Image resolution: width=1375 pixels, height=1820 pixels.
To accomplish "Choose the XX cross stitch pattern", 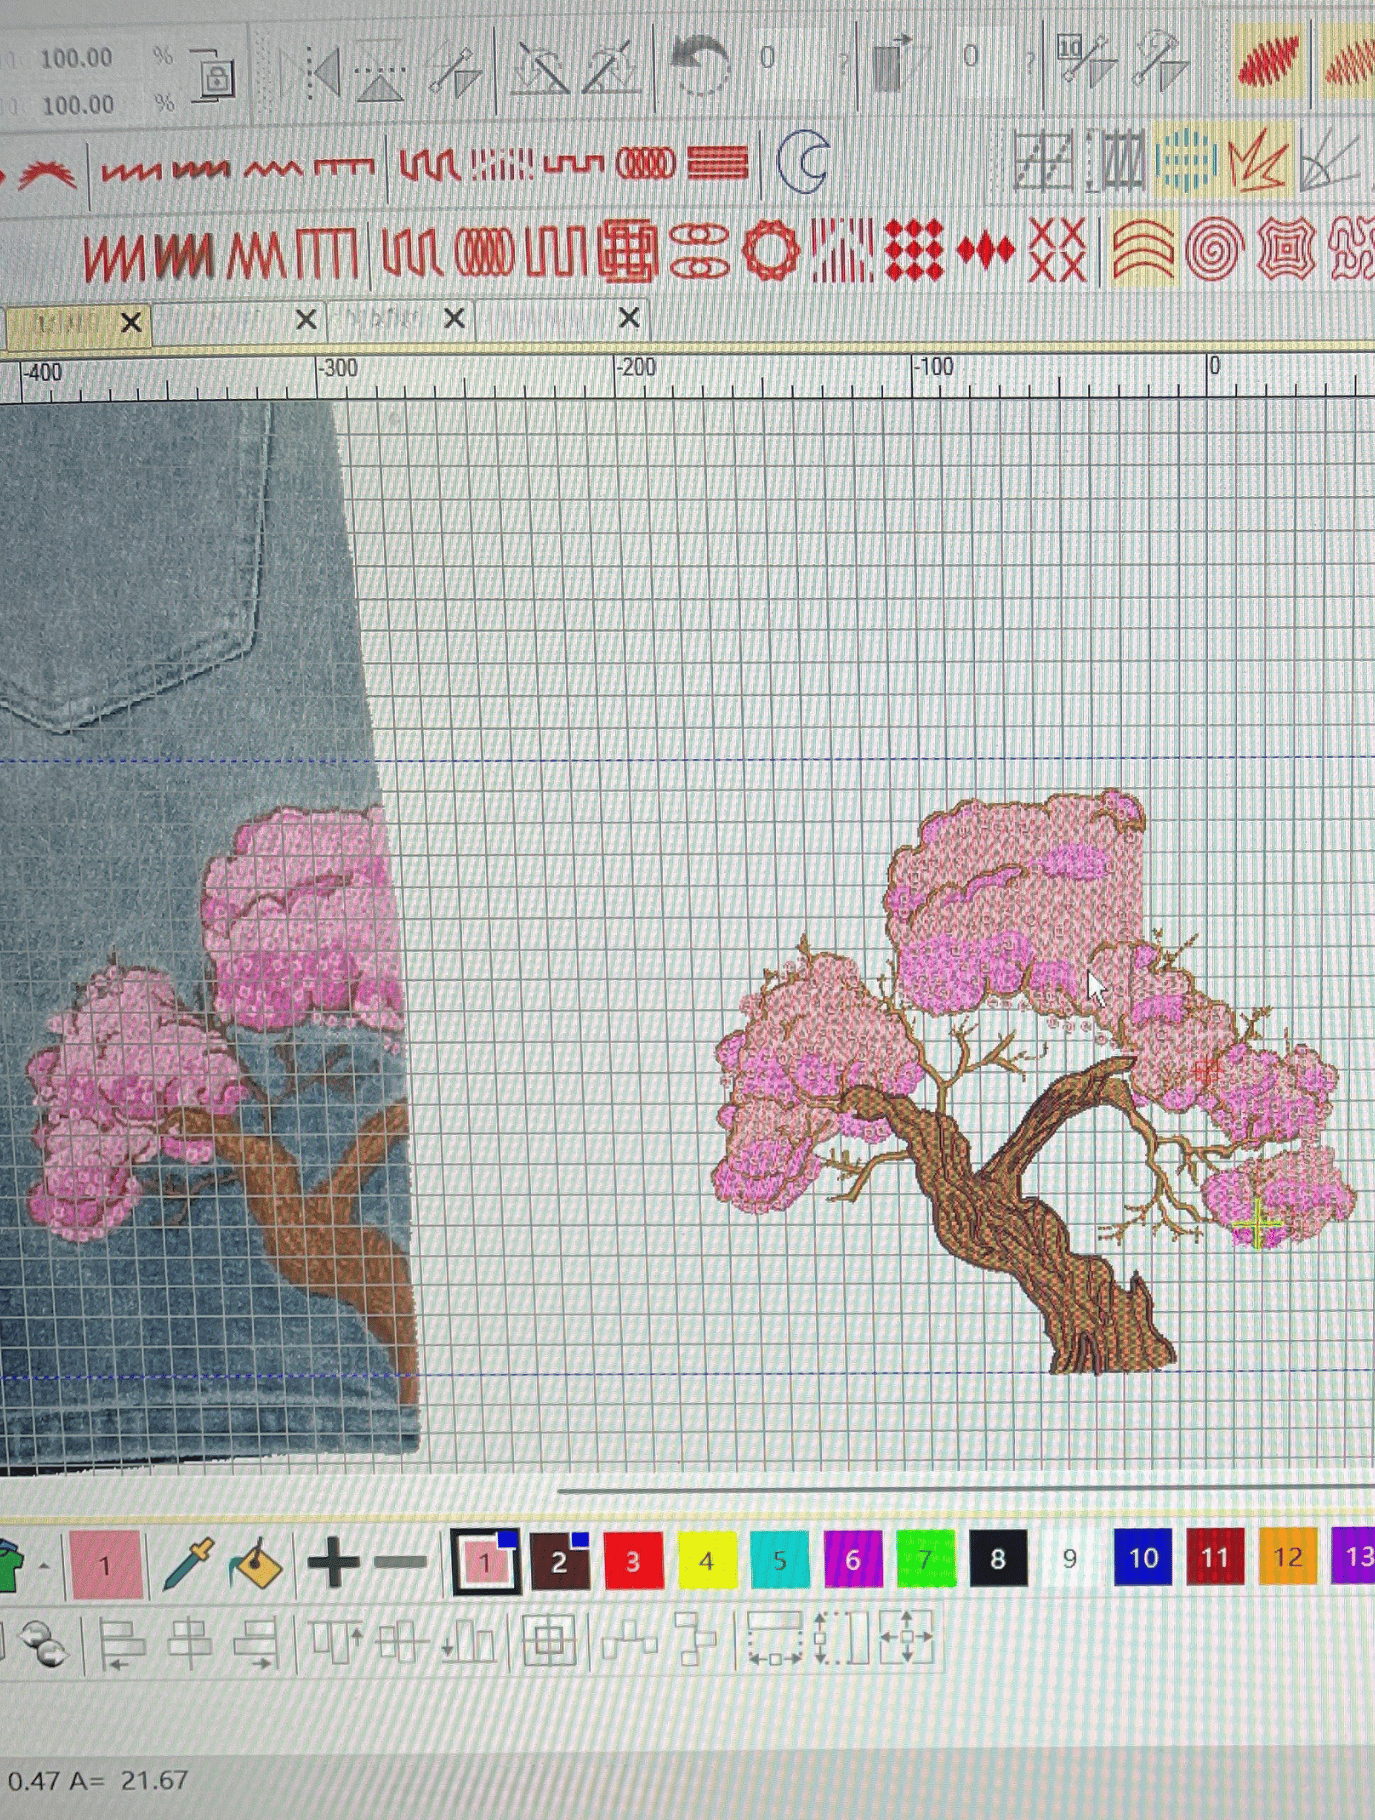I will coord(1057,249).
